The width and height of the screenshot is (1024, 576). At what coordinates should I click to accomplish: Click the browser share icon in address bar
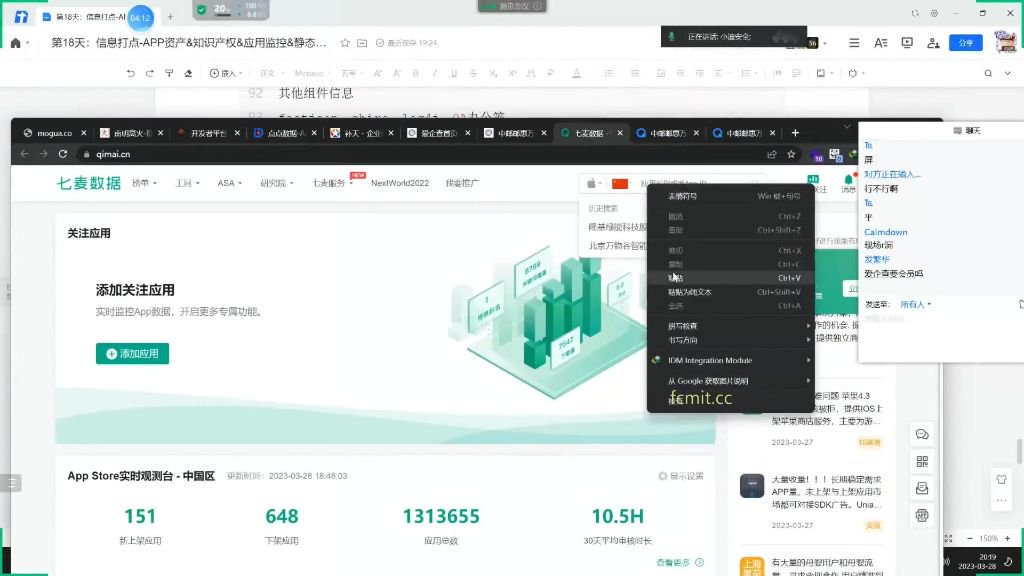[772, 154]
